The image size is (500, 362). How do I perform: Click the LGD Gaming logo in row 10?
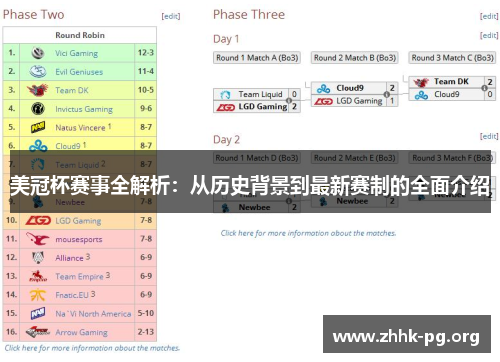tap(38, 220)
